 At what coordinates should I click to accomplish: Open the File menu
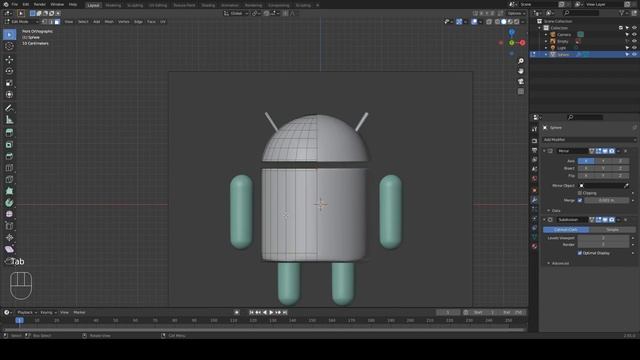15,4
